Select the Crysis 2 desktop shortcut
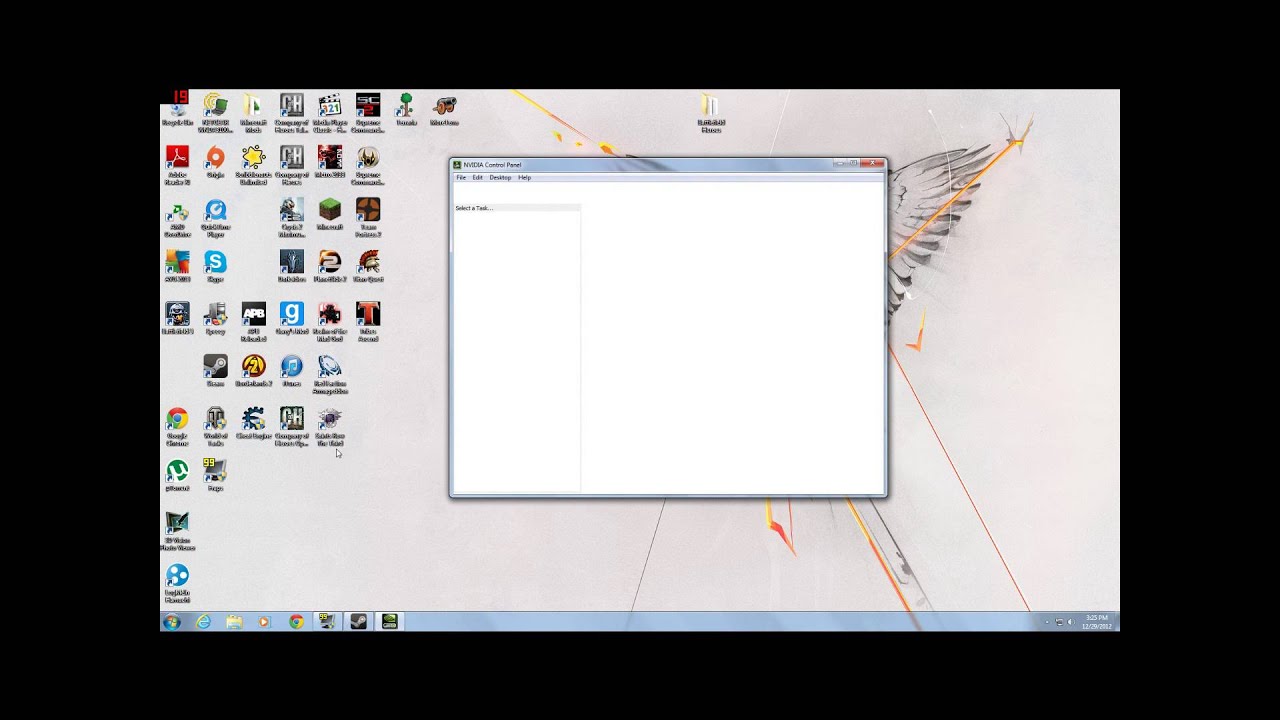Screen dimensions: 1280x720 291,217
